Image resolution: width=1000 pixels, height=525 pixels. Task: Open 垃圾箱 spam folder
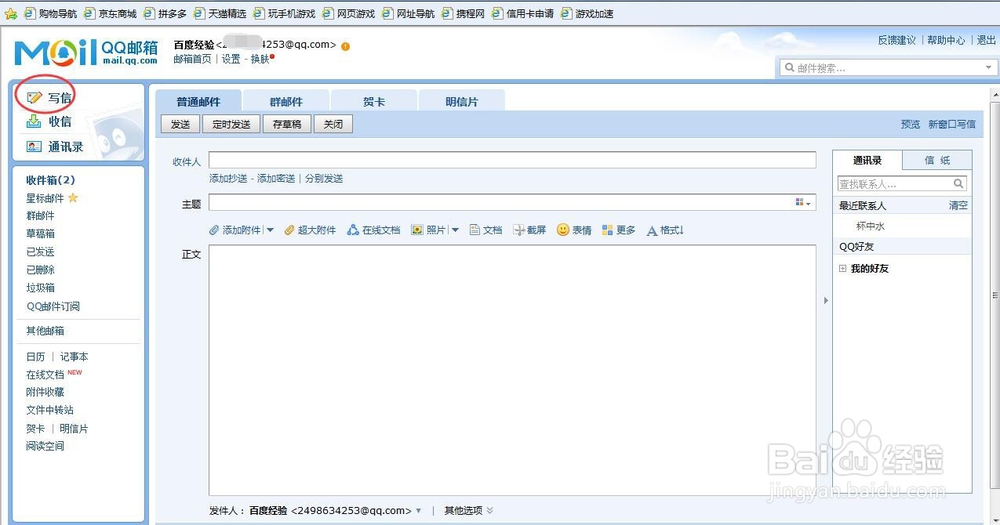[40, 288]
